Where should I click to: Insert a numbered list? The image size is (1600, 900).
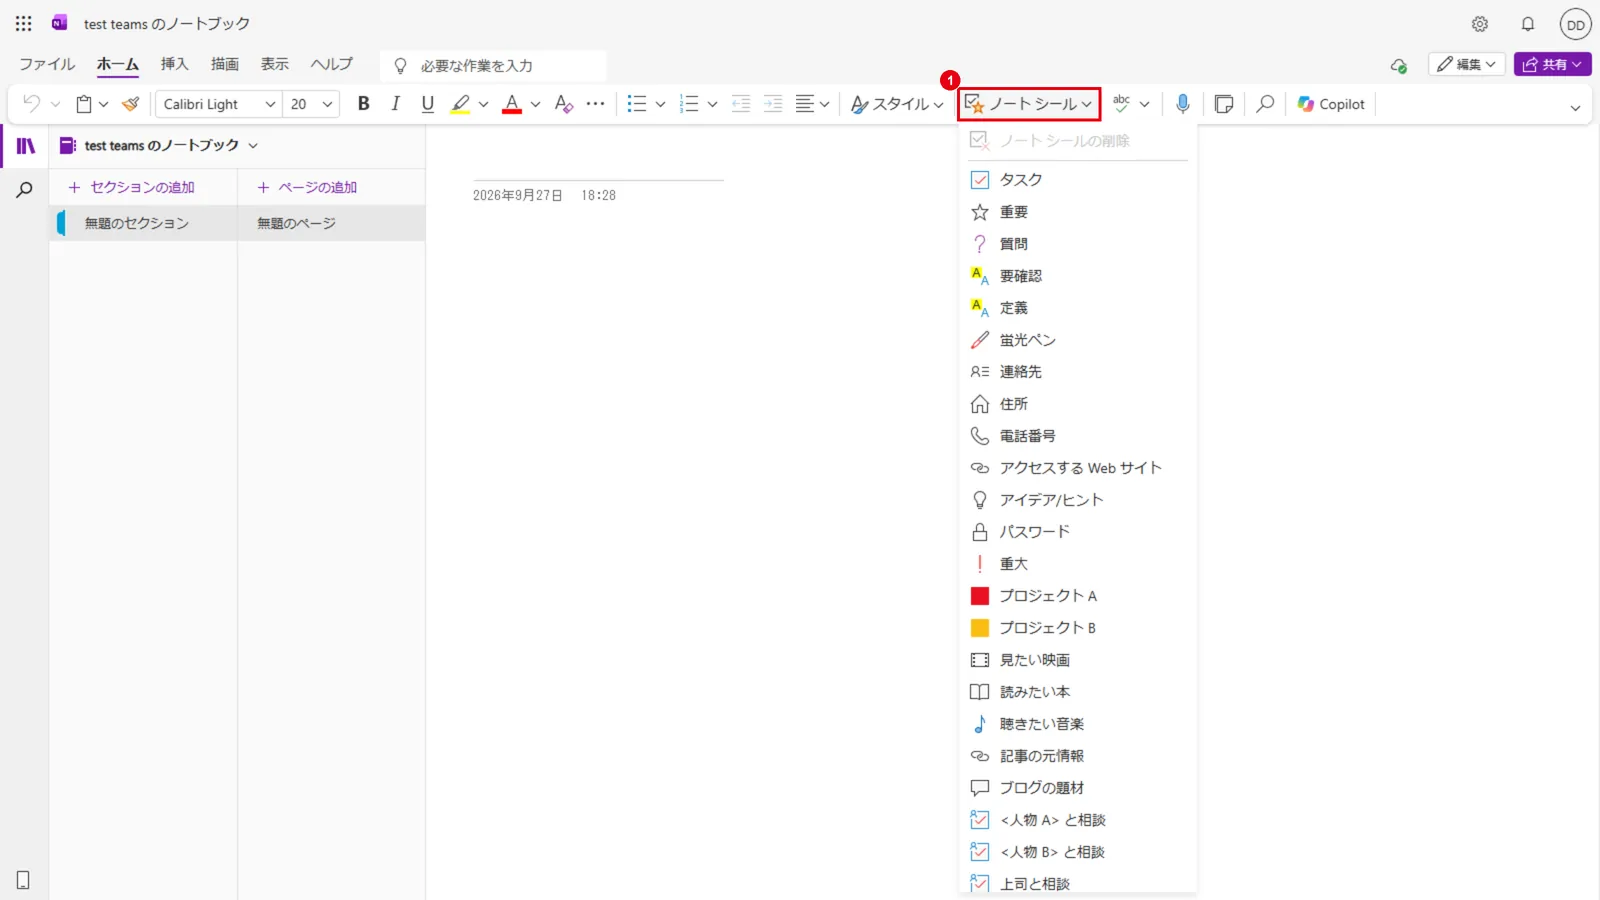click(x=689, y=104)
